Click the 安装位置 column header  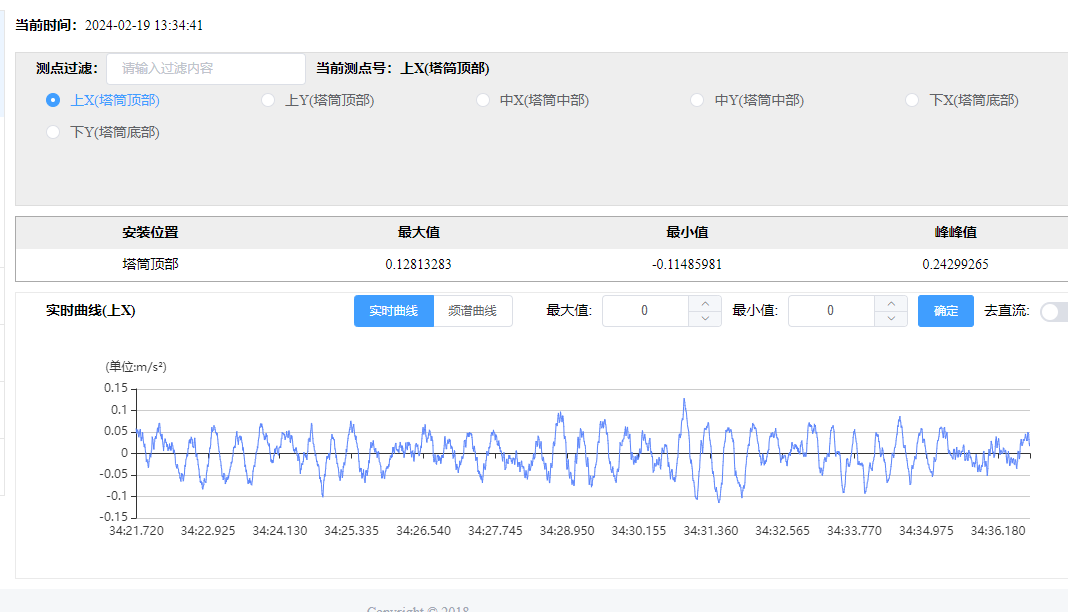(x=151, y=232)
